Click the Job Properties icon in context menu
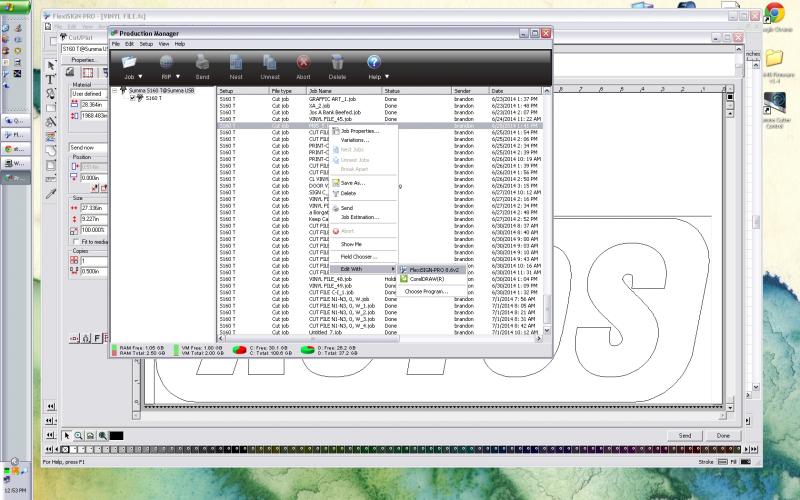The height and width of the screenshot is (500, 800). click(x=336, y=131)
